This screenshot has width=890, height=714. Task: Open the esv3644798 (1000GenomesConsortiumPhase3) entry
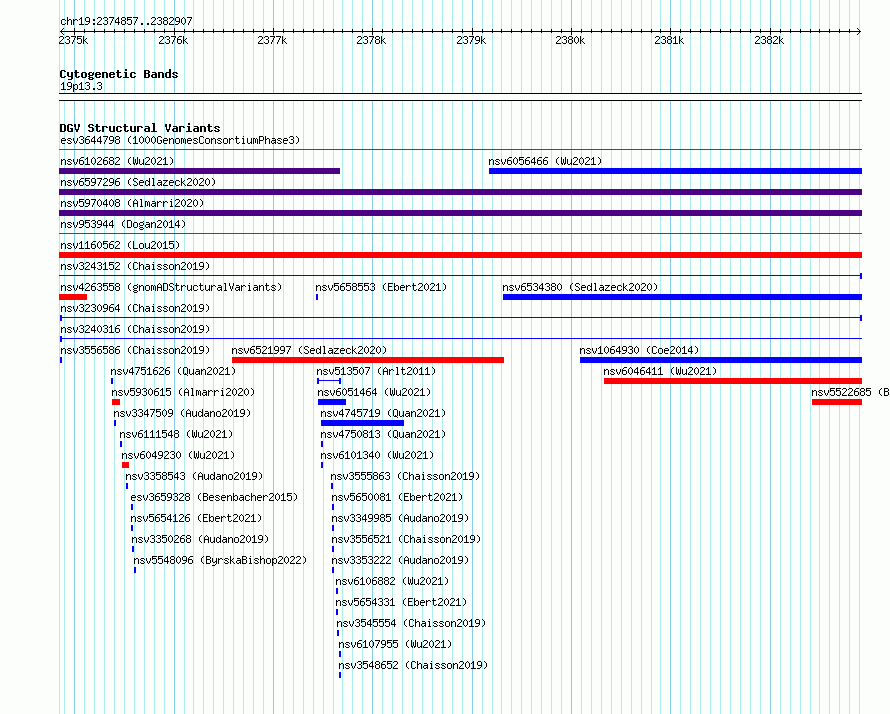click(180, 140)
